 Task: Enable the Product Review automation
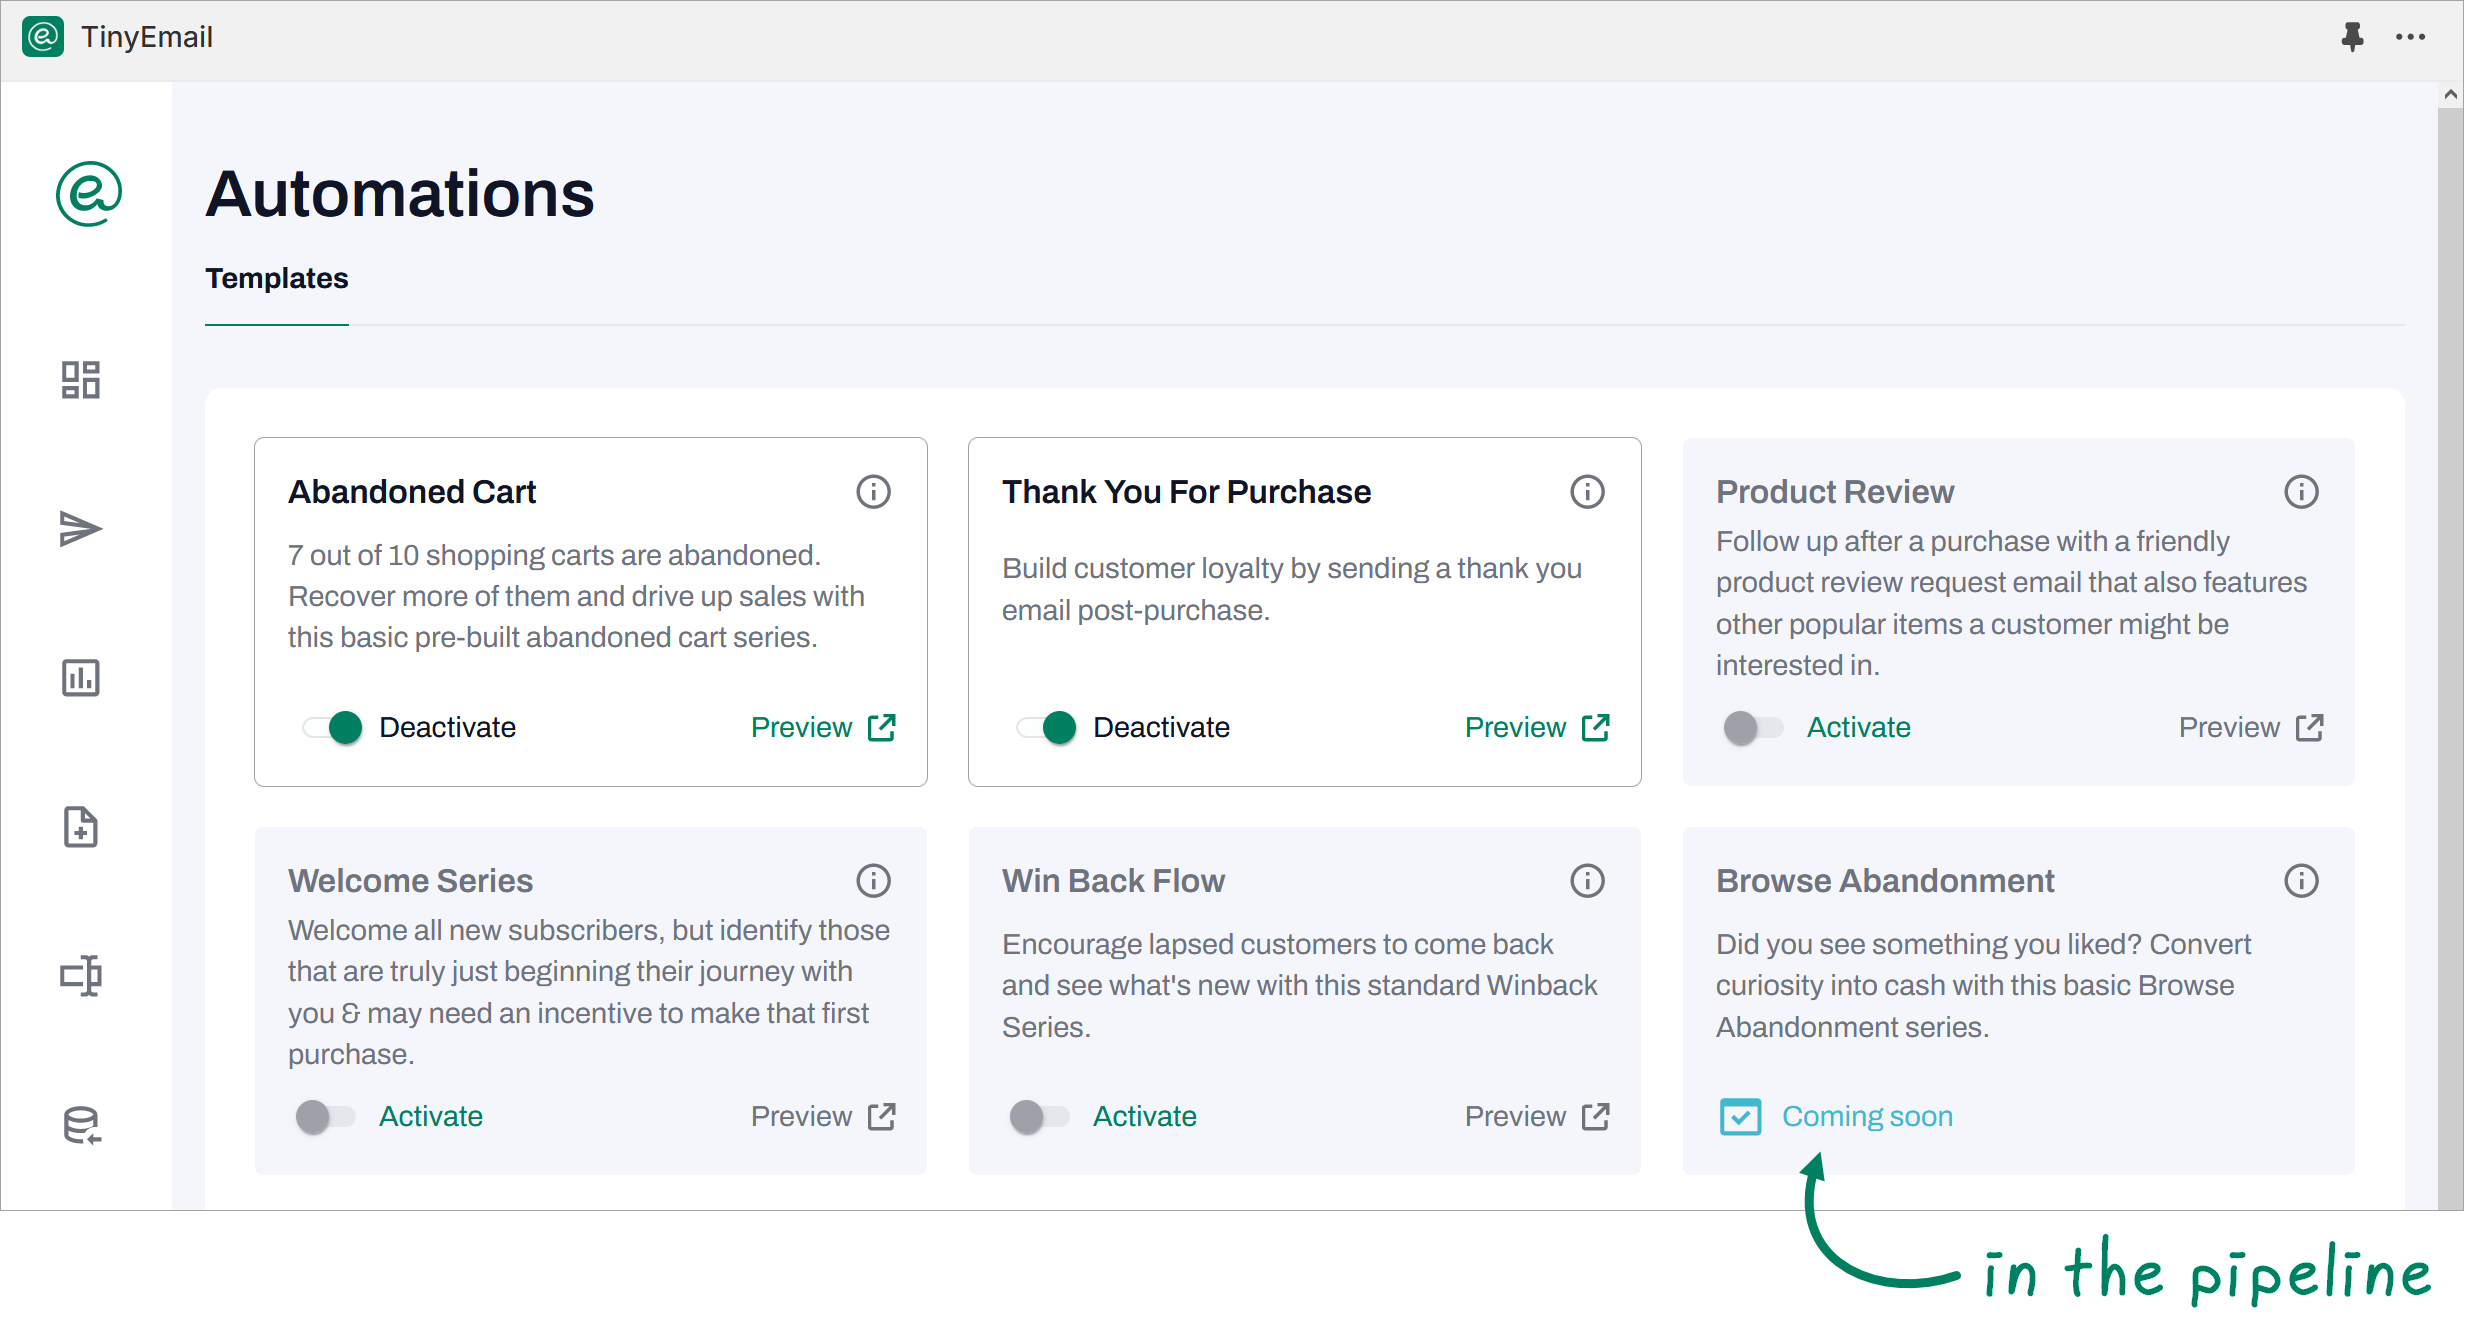coord(1751,727)
